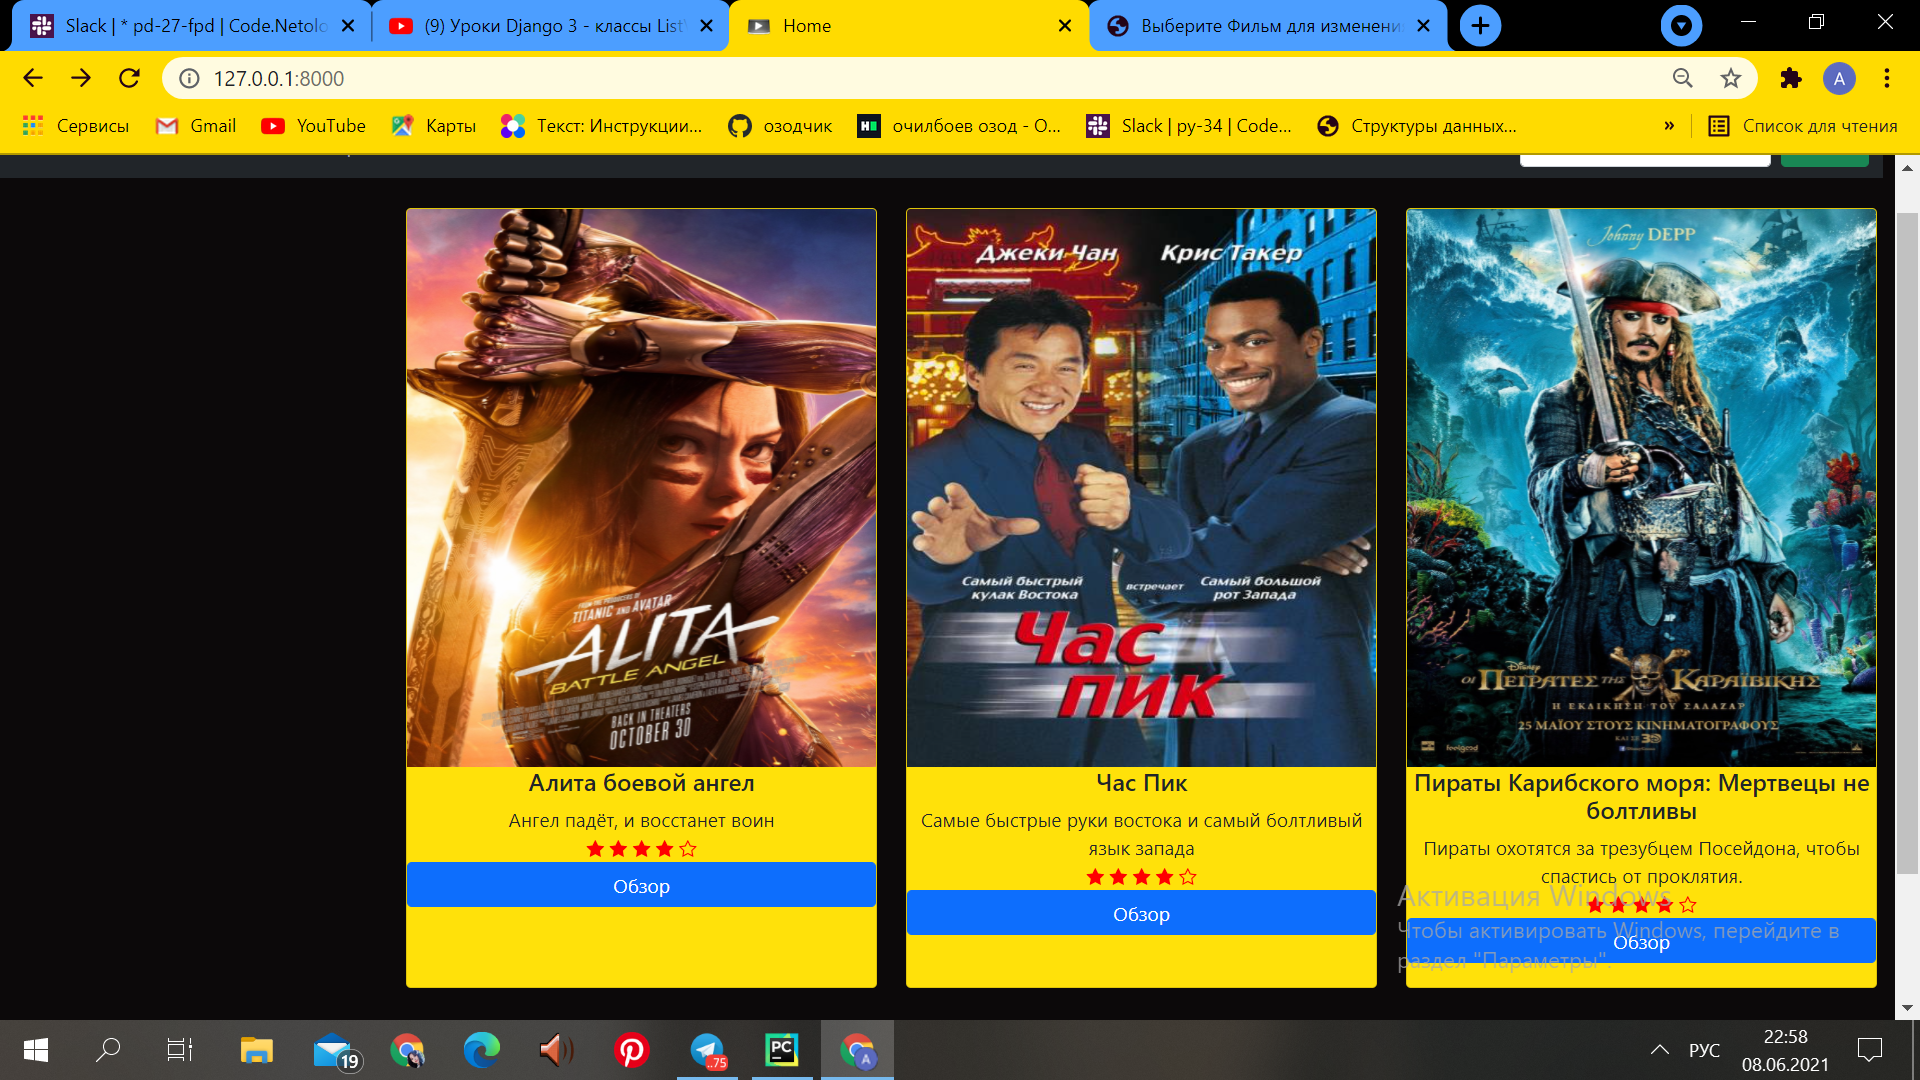Image resolution: width=1920 pixels, height=1080 pixels.
Task: Click the first red star under Час Пик
Action: pyautogui.click(x=1095, y=877)
